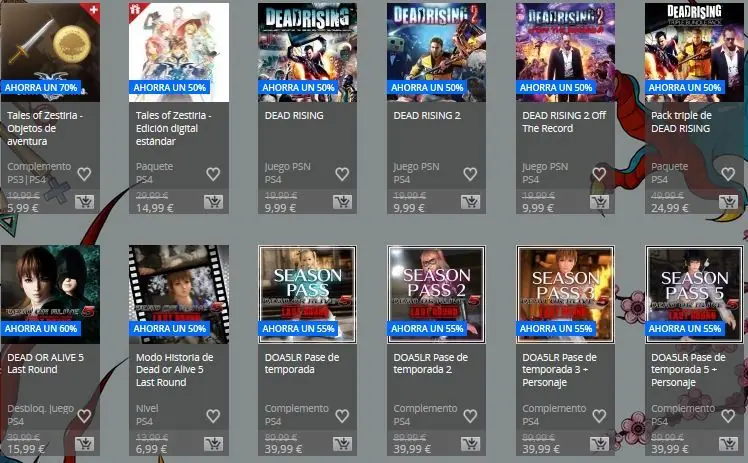Image resolution: width=748 pixels, height=463 pixels.
Task: Put Pack triple de DEAD RISING in cart
Action: pos(728,202)
